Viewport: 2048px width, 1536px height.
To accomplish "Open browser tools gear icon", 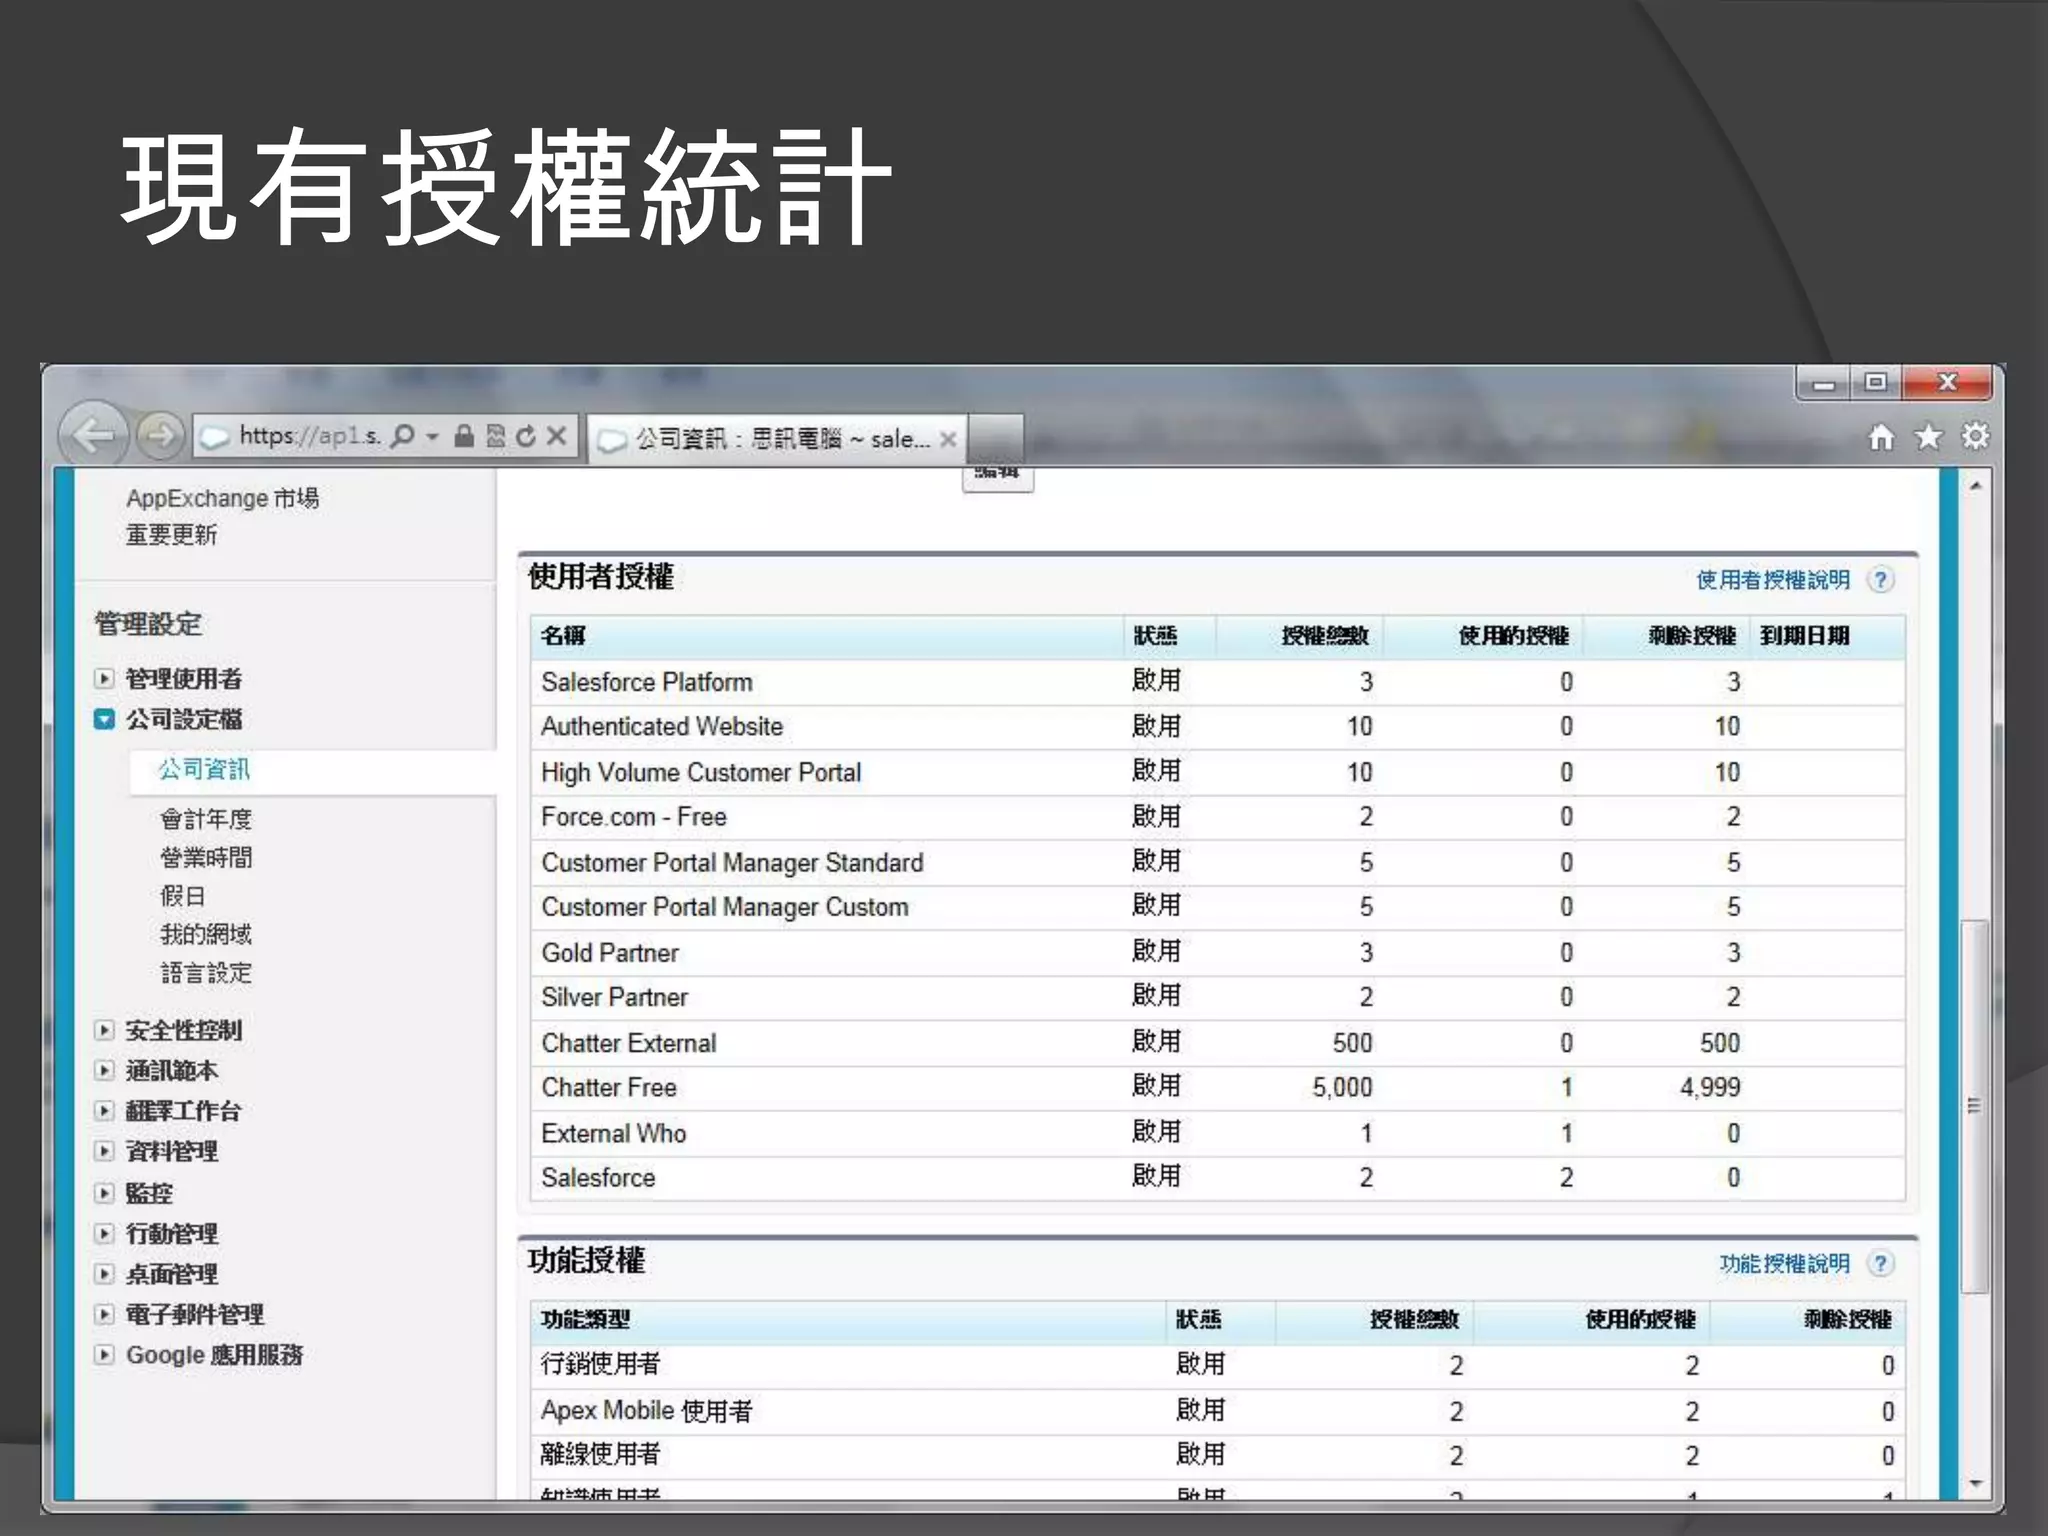I will pos(1975,437).
